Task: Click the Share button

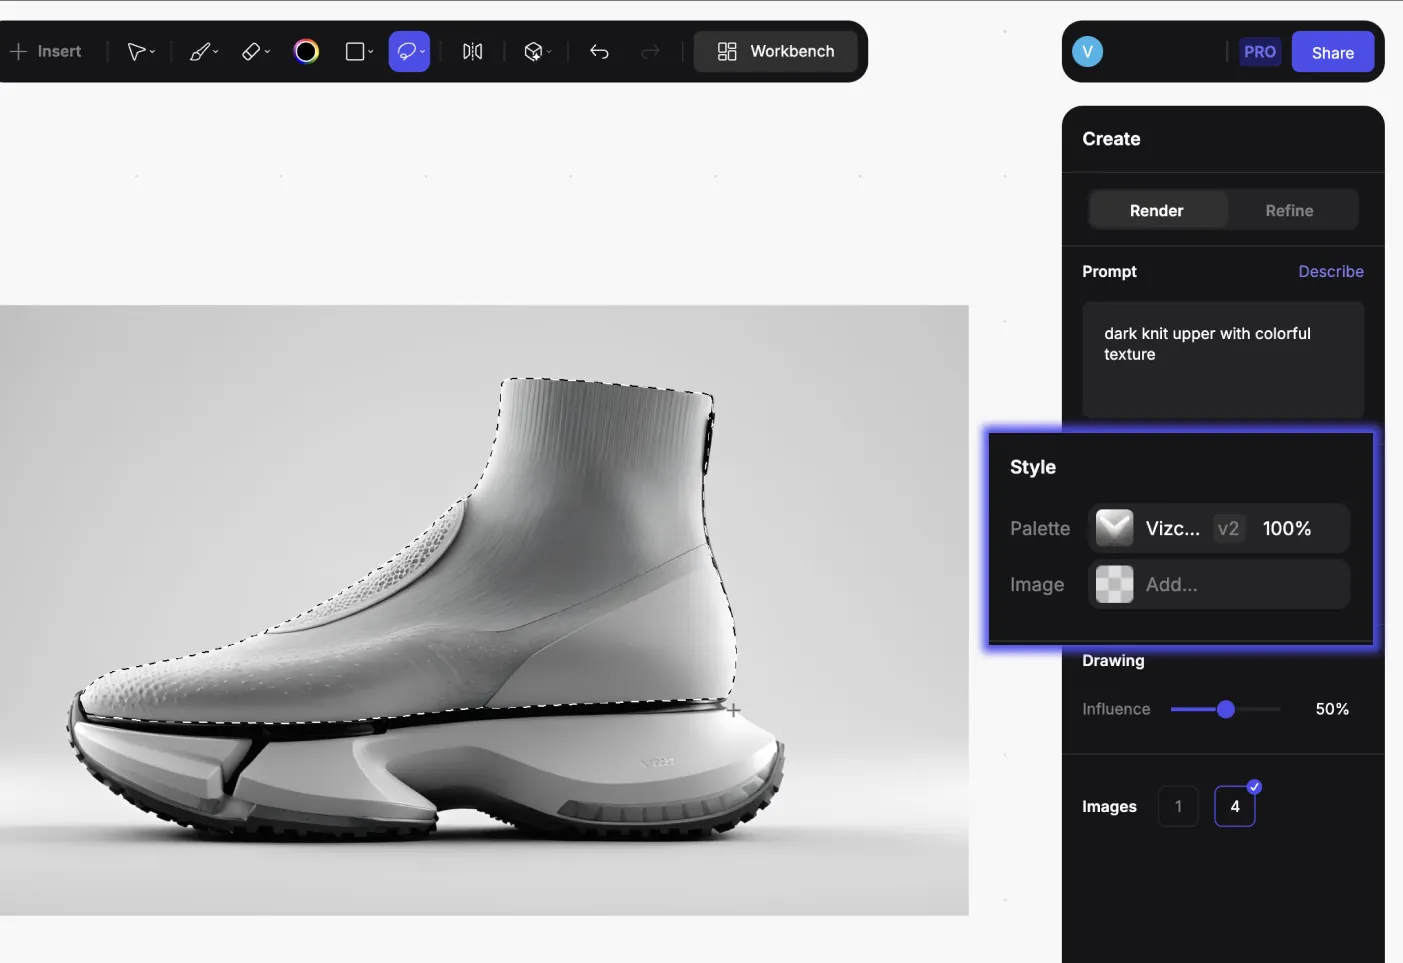Action: pyautogui.click(x=1332, y=51)
